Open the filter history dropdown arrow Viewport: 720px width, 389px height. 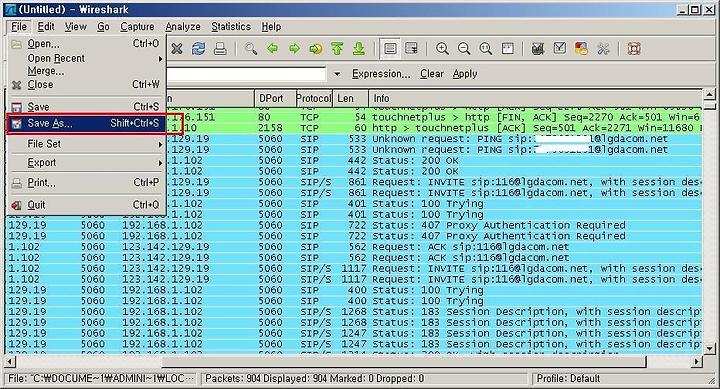tap(337, 74)
